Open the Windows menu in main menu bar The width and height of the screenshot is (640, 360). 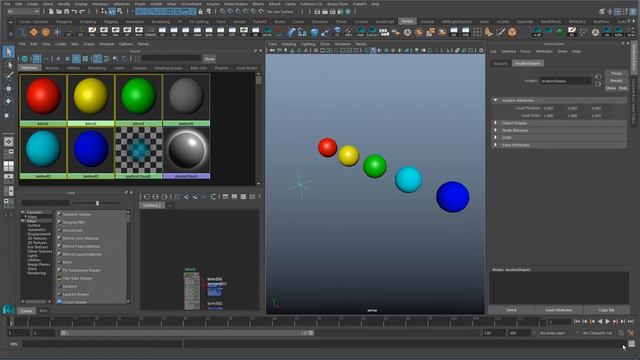(x=100, y=4)
